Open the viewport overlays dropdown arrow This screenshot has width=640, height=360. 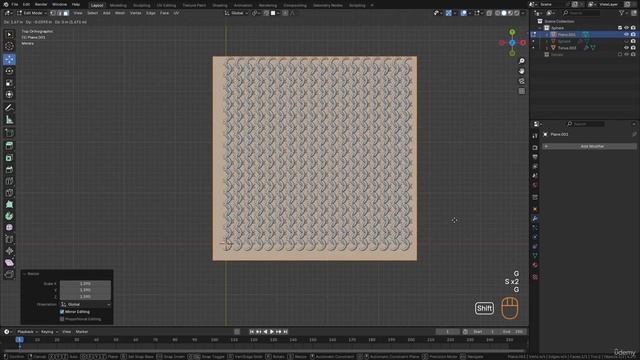point(469,13)
